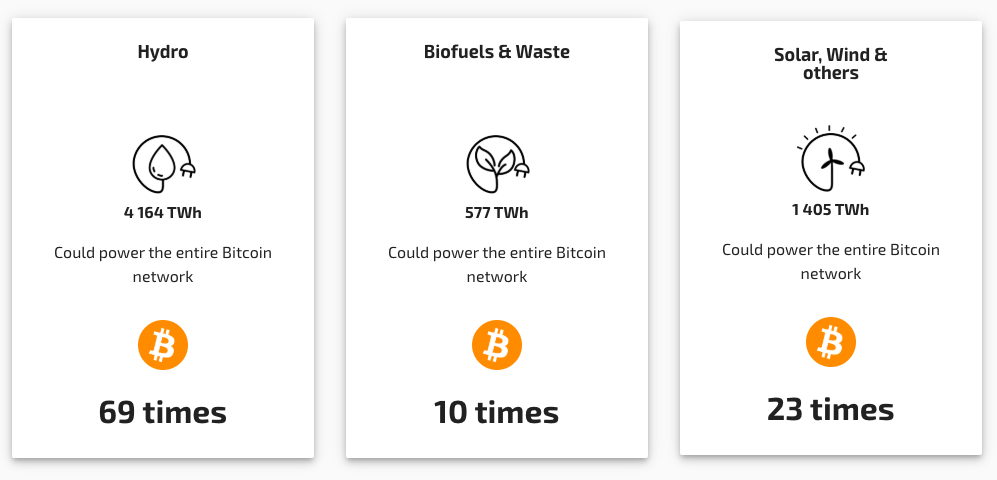Viewport: 997px width, 480px height.
Task: Click the 1 405 TWh value
Action: tap(830, 209)
